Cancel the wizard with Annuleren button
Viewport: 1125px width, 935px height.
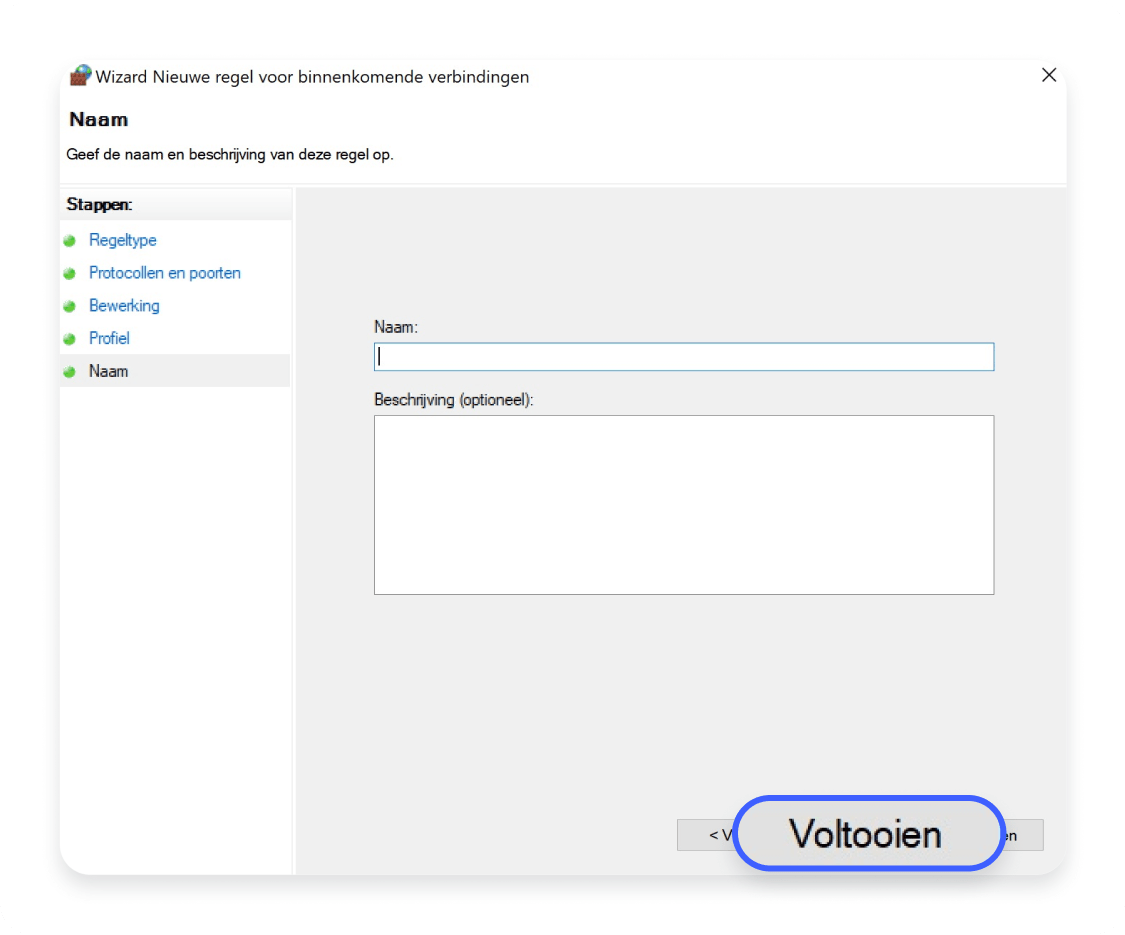tap(1022, 835)
